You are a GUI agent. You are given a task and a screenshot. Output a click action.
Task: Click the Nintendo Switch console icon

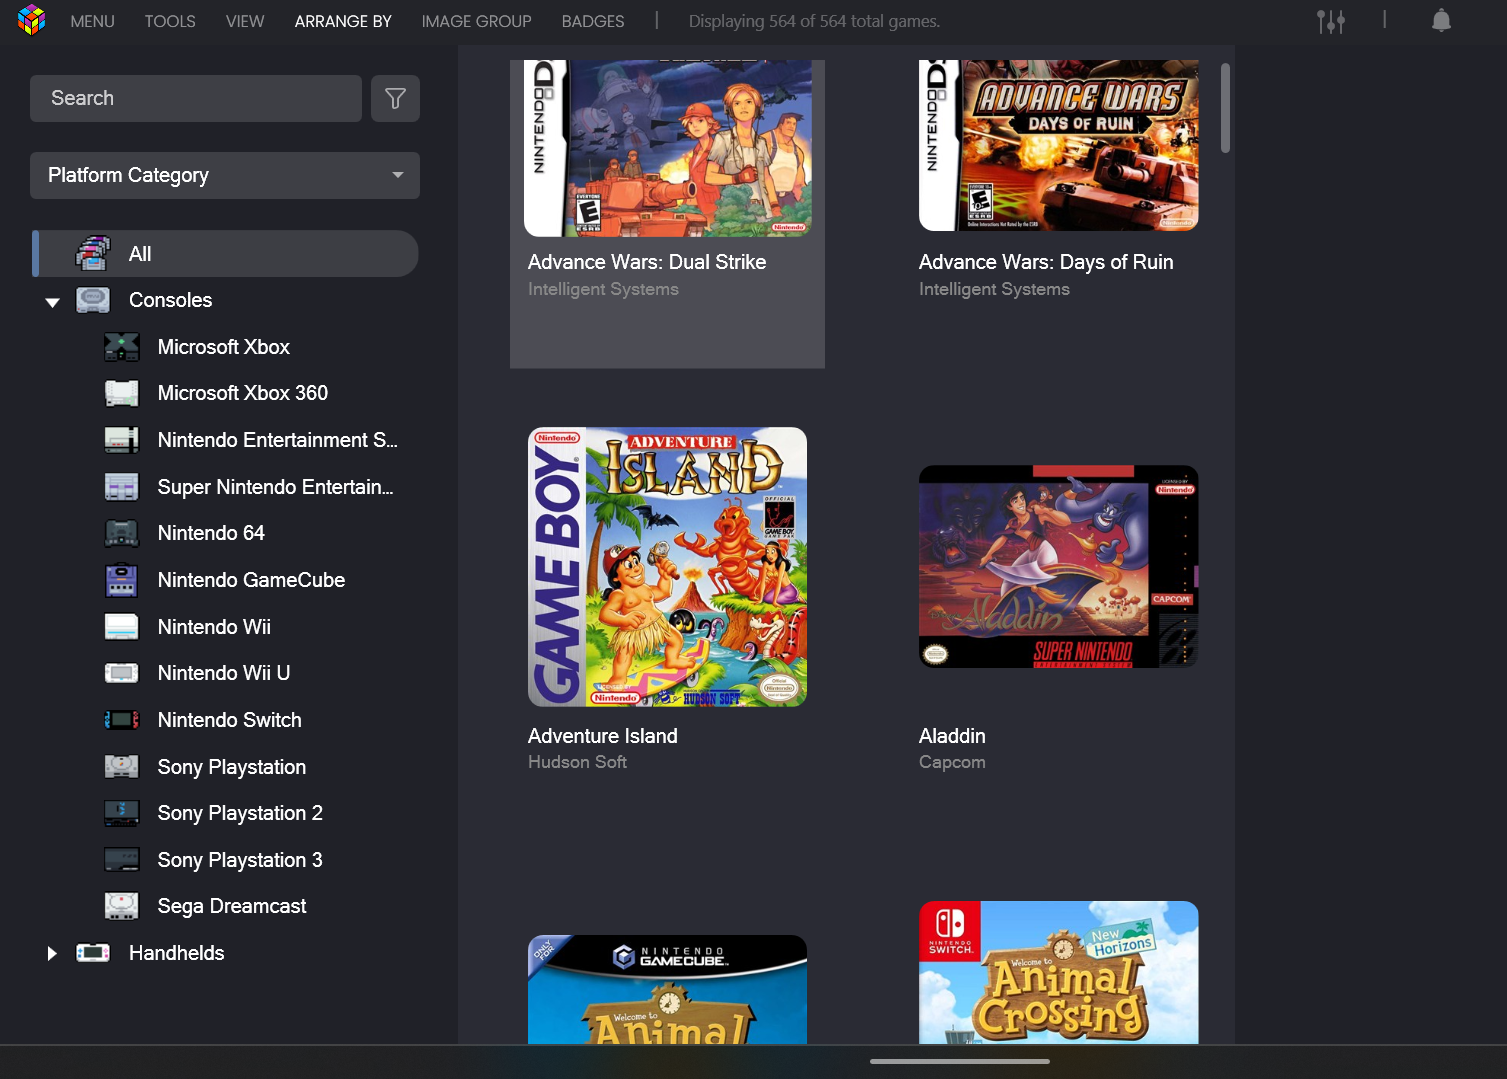[122, 720]
